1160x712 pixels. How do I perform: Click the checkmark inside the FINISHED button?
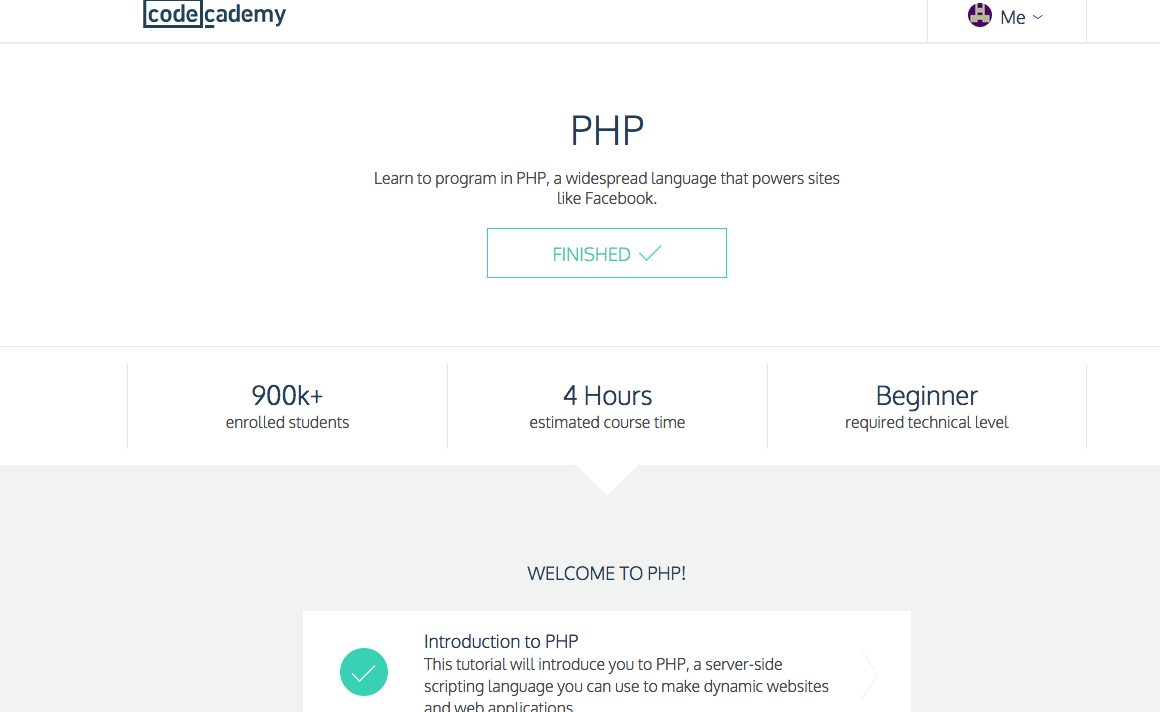click(x=650, y=253)
